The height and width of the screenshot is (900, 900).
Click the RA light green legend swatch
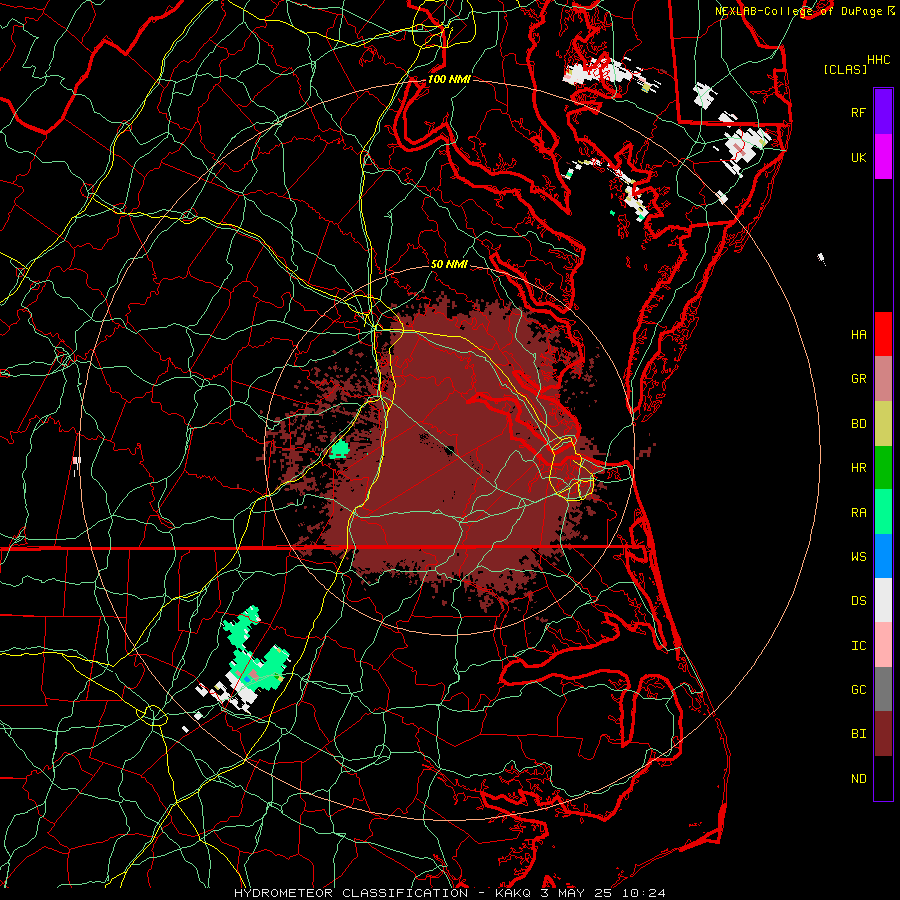[883, 512]
